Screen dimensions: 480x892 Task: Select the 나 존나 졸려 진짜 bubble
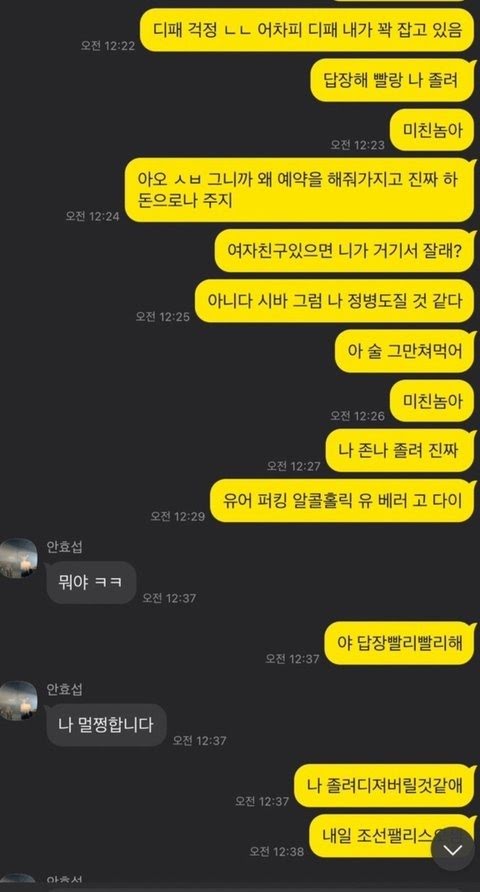click(x=400, y=451)
